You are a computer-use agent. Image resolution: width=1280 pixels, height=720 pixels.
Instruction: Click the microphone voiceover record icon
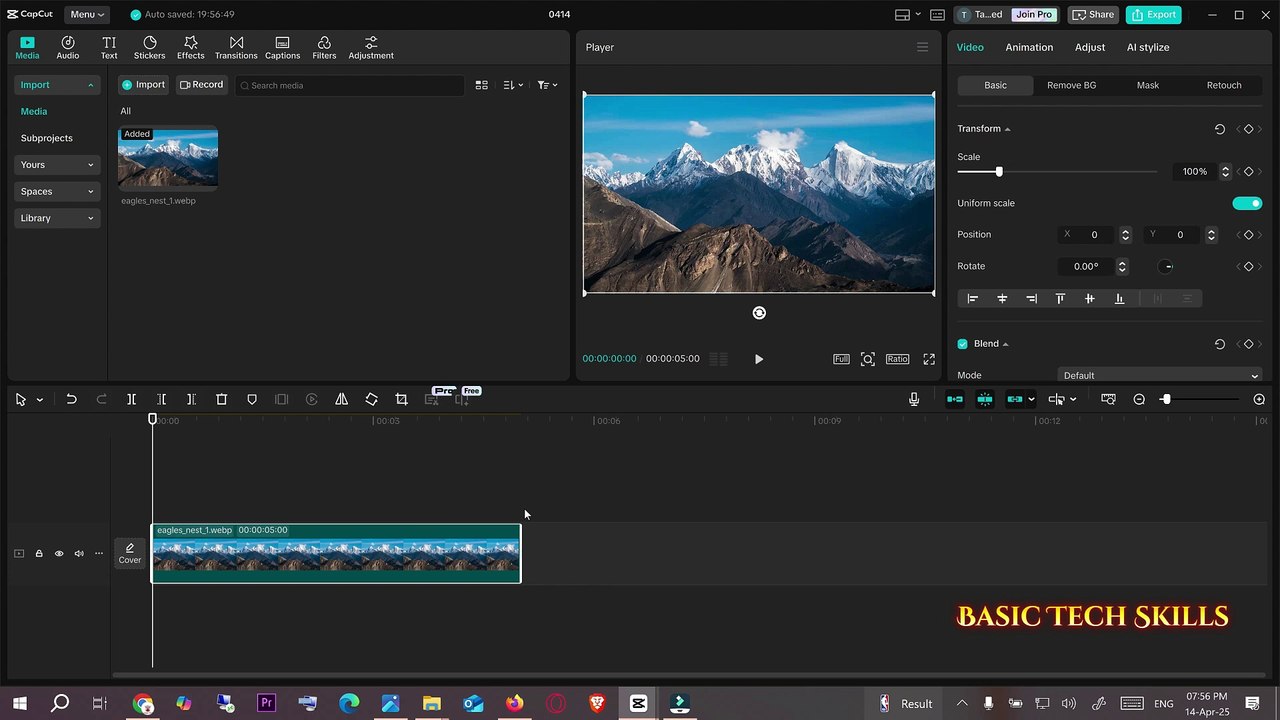point(913,399)
